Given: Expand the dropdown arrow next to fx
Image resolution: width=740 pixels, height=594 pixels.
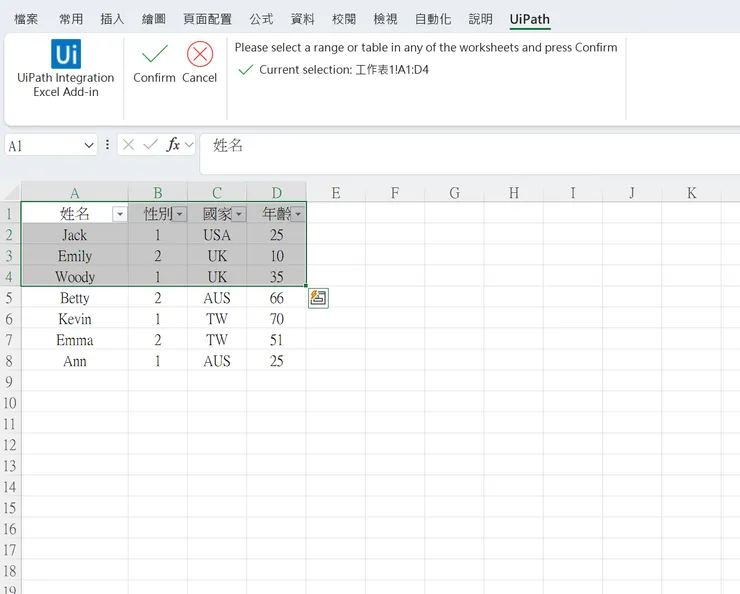Looking at the screenshot, I should point(189,145).
